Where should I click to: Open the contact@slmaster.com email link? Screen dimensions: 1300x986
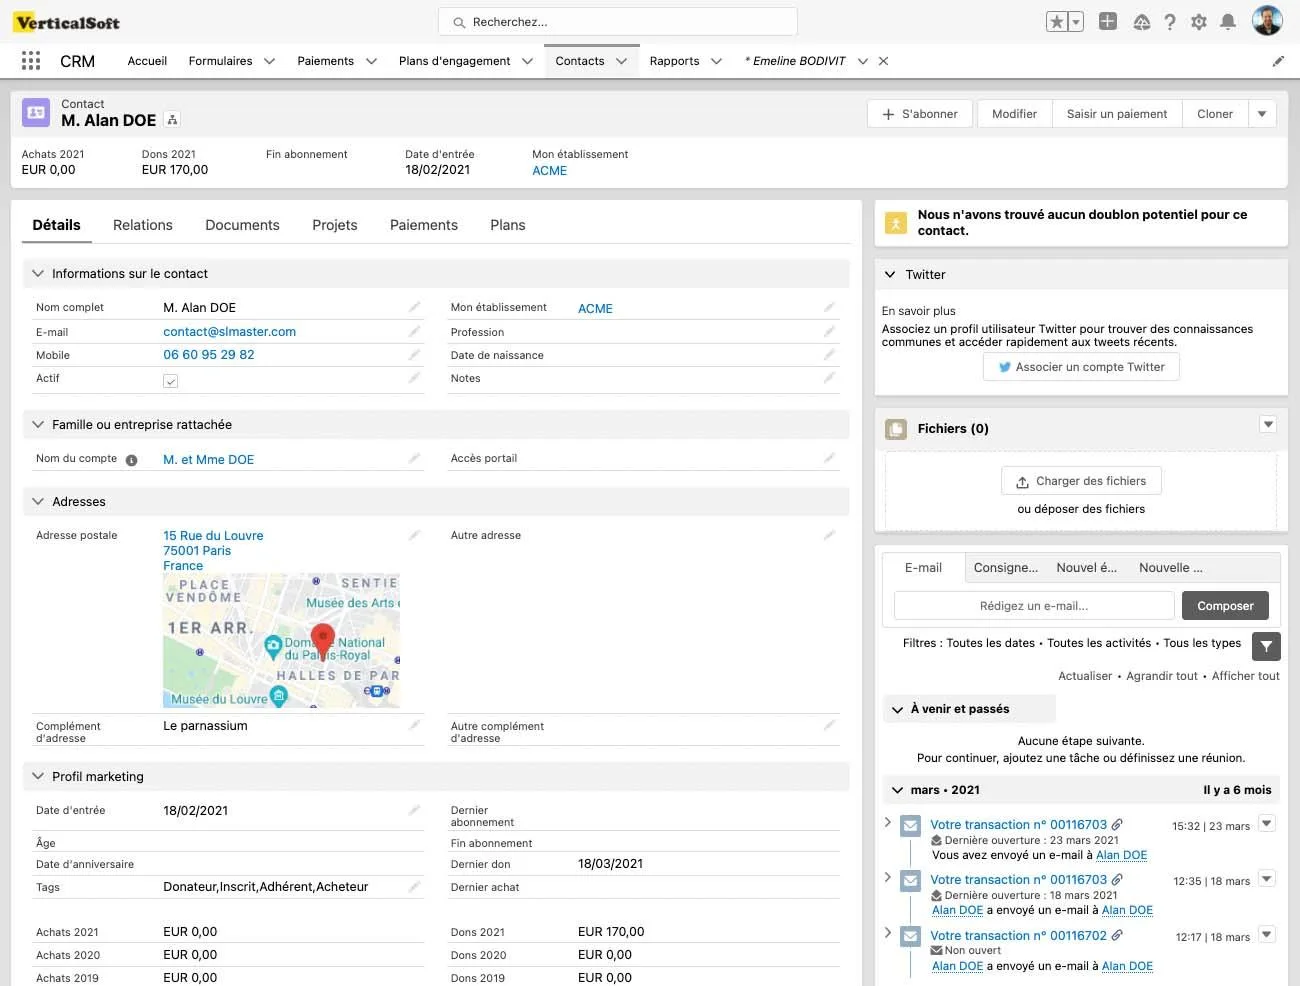pos(229,332)
